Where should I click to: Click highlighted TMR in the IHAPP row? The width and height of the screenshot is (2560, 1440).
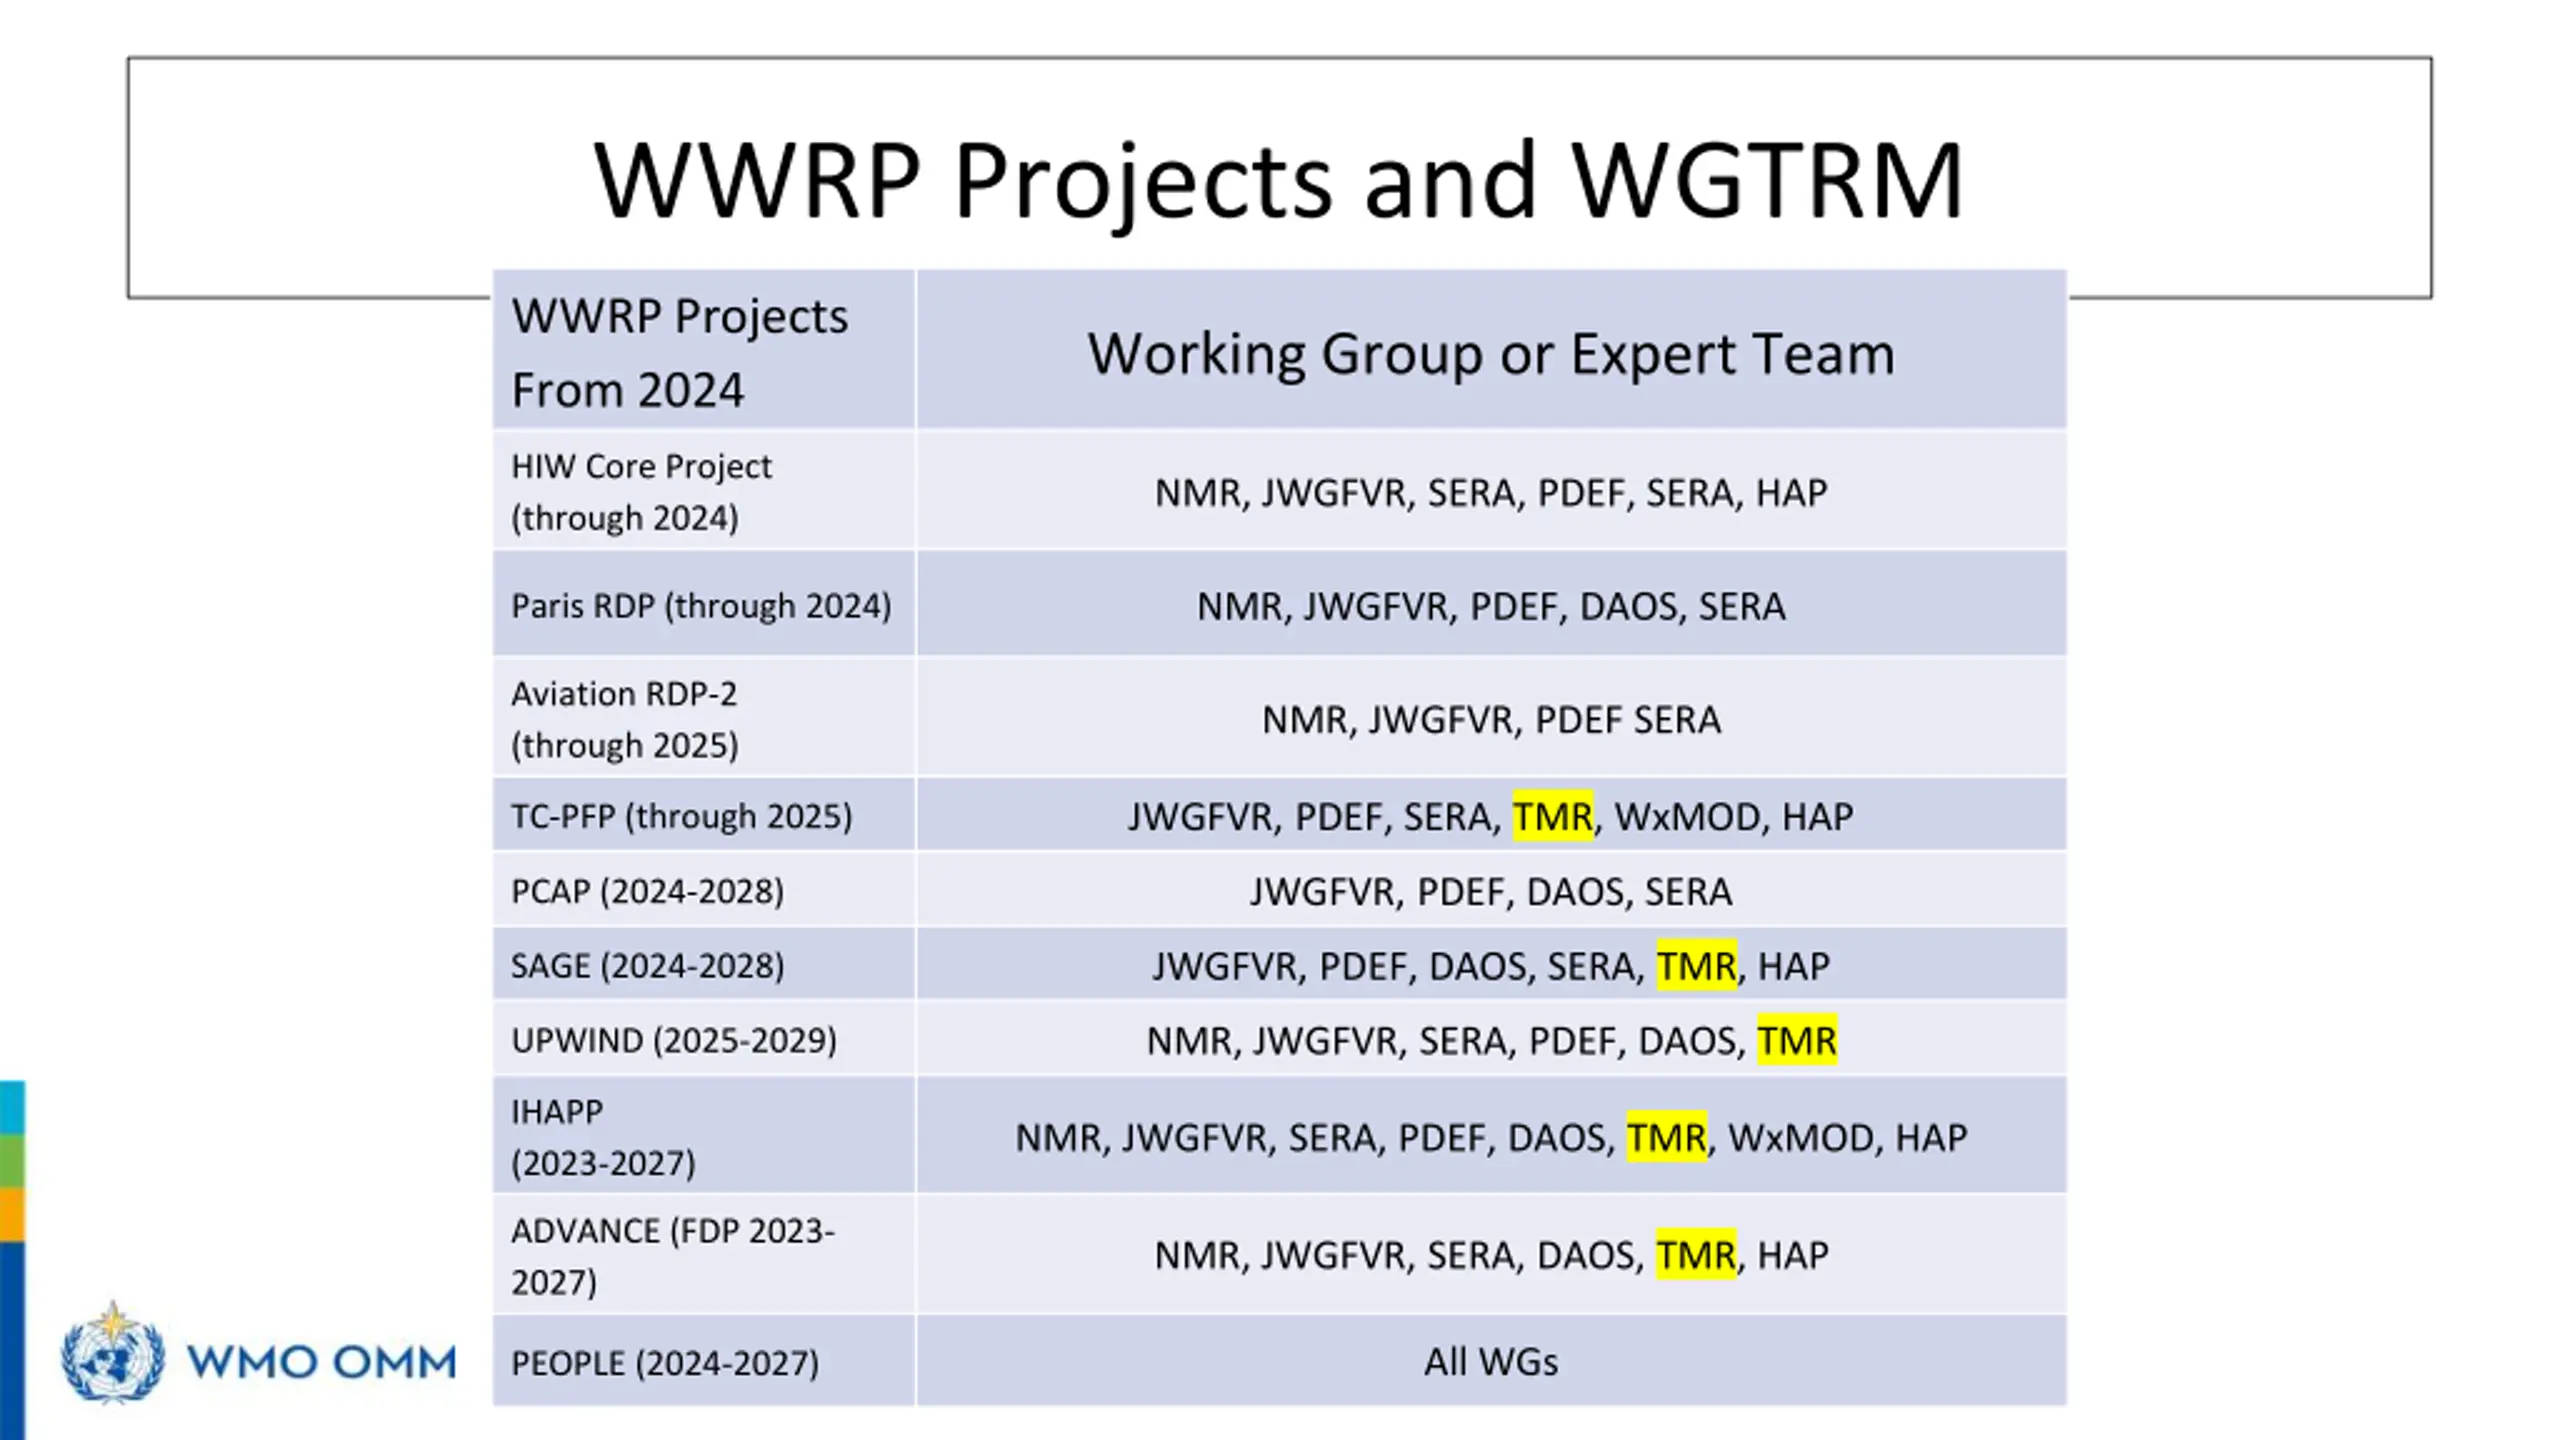coord(1666,1137)
